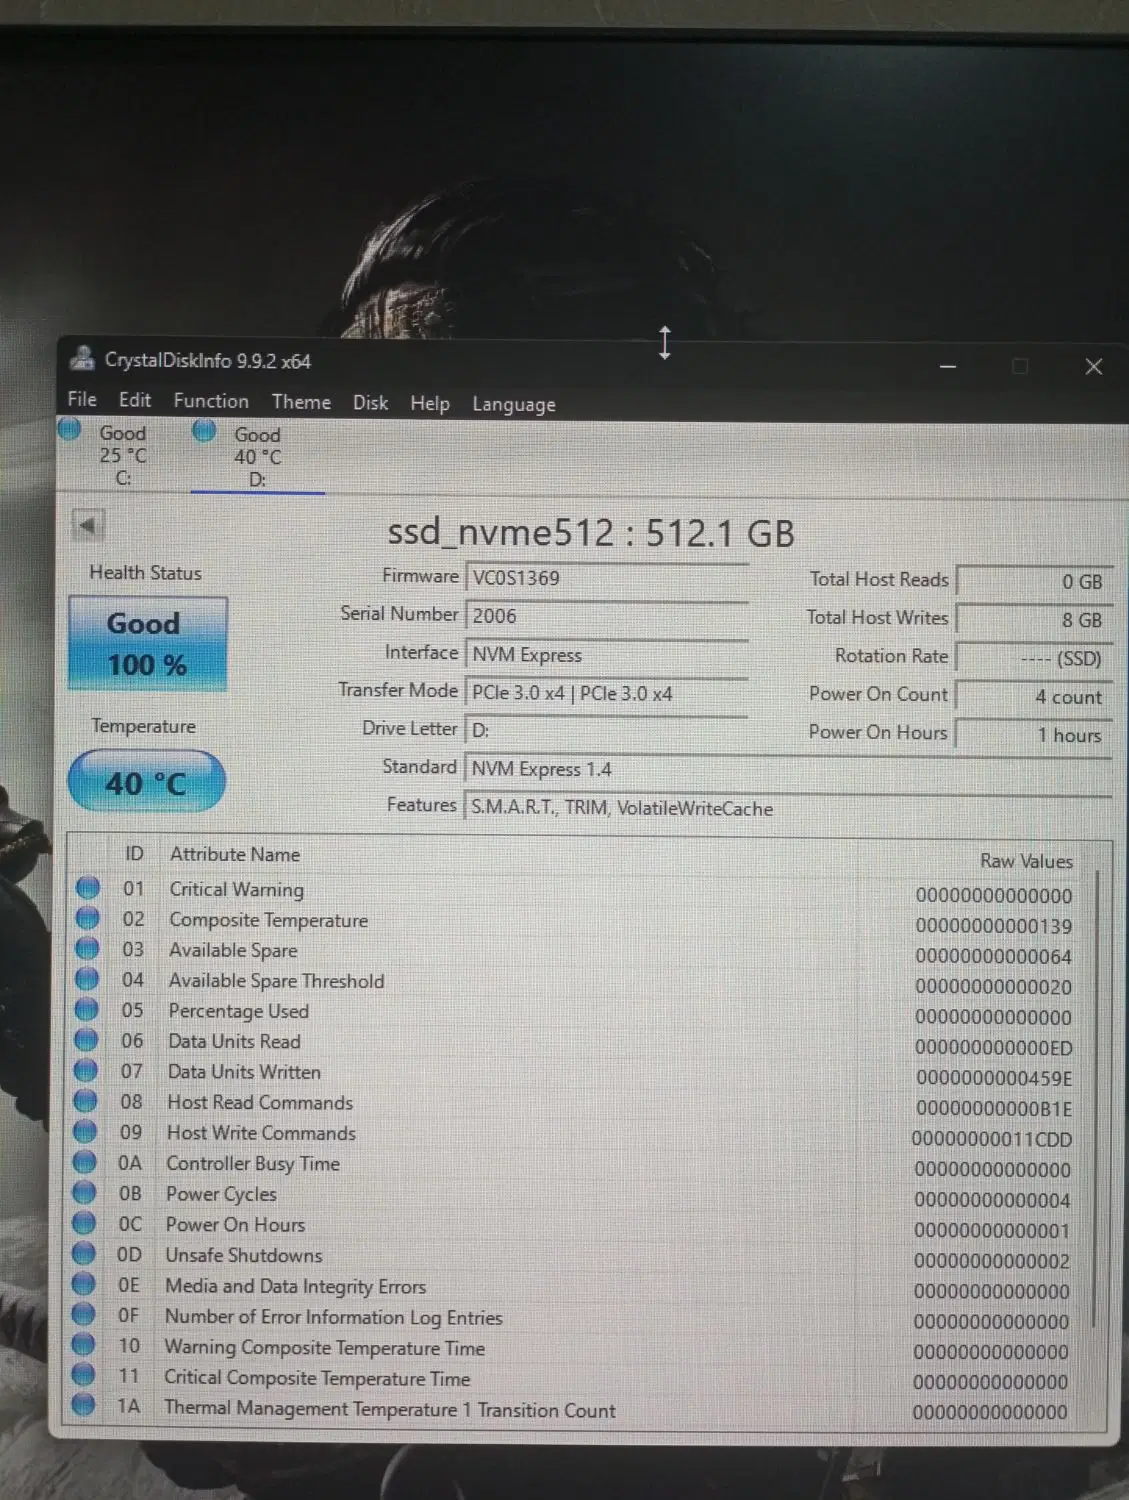The image size is (1129, 1500).
Task: Click raw value 00000000011CDD
Action: (x=992, y=1139)
